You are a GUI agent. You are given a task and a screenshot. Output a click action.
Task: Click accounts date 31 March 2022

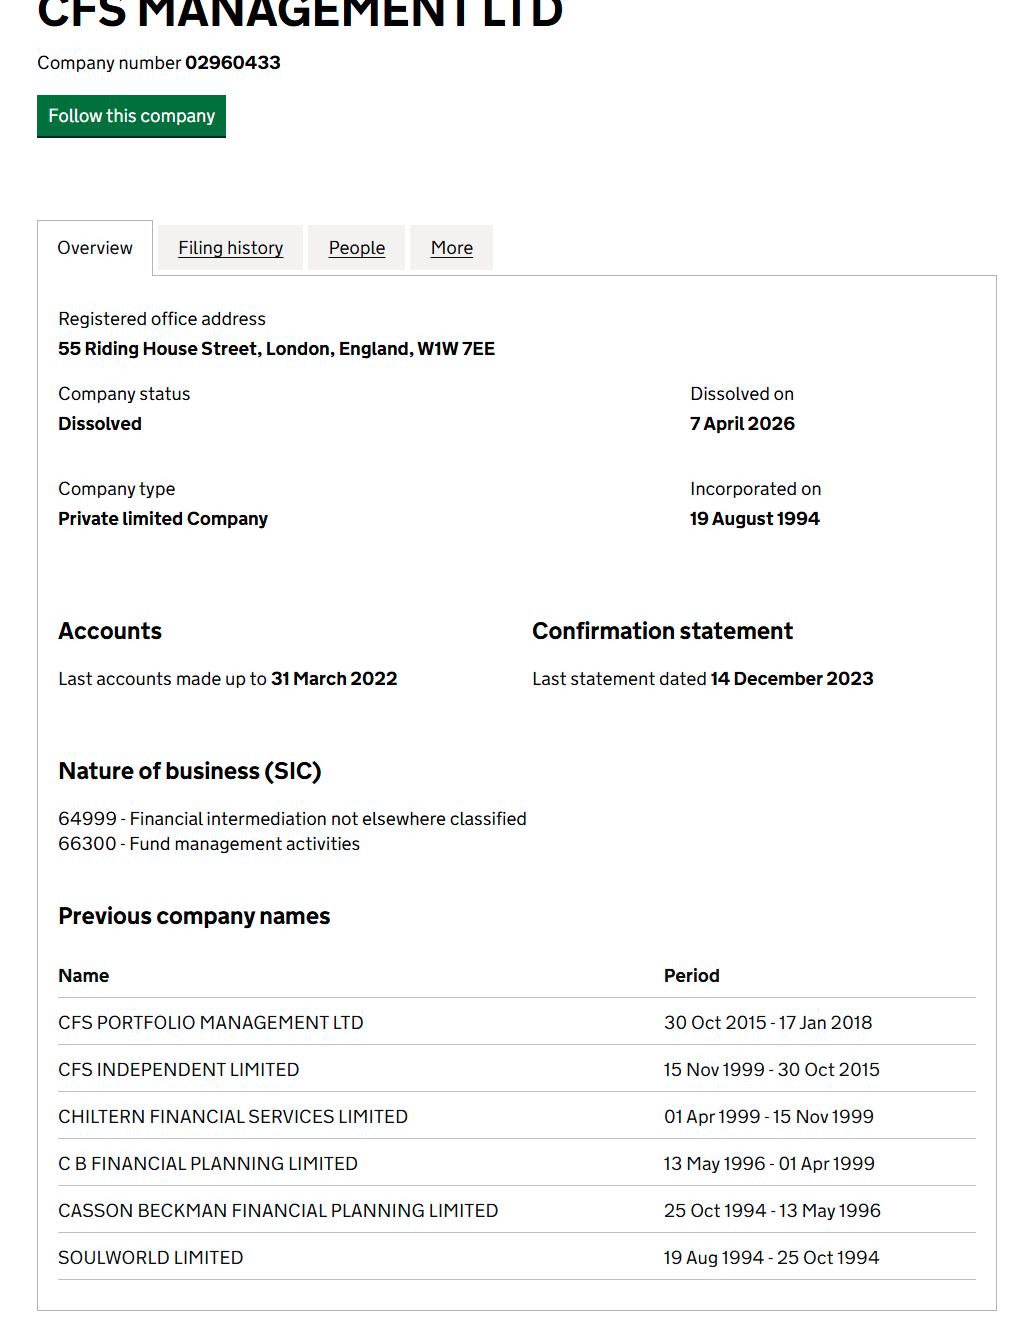[334, 679]
